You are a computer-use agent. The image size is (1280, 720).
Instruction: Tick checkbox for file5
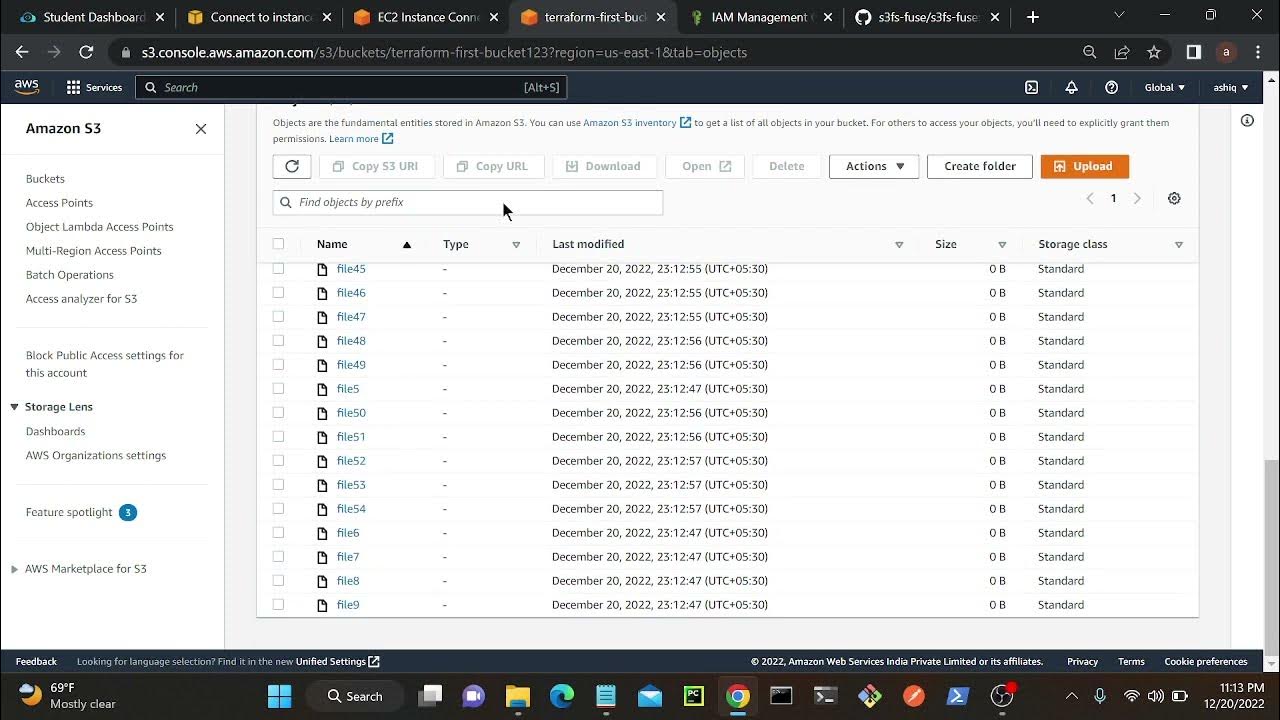point(278,389)
